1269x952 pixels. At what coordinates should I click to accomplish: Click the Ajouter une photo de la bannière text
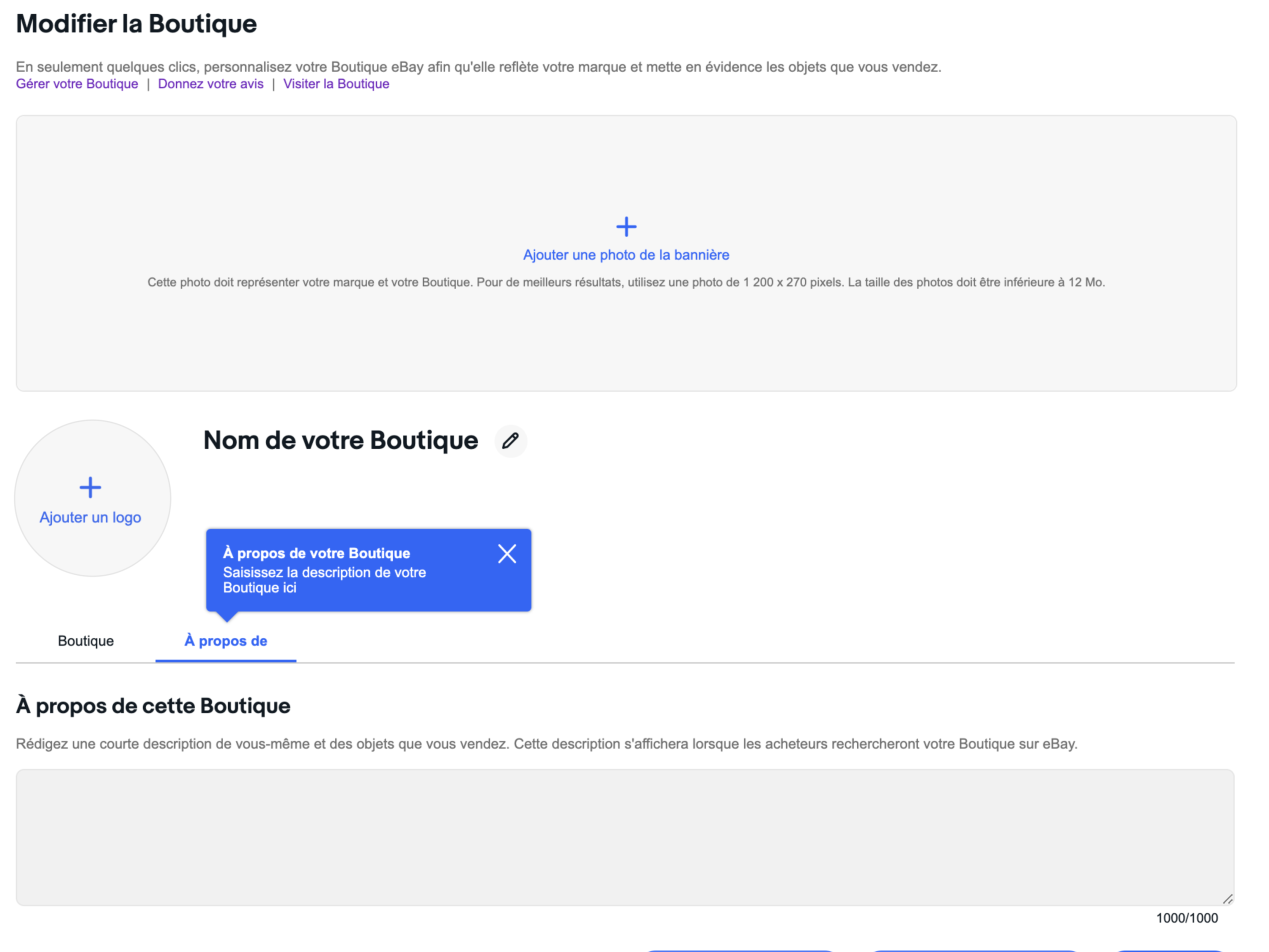[626, 255]
